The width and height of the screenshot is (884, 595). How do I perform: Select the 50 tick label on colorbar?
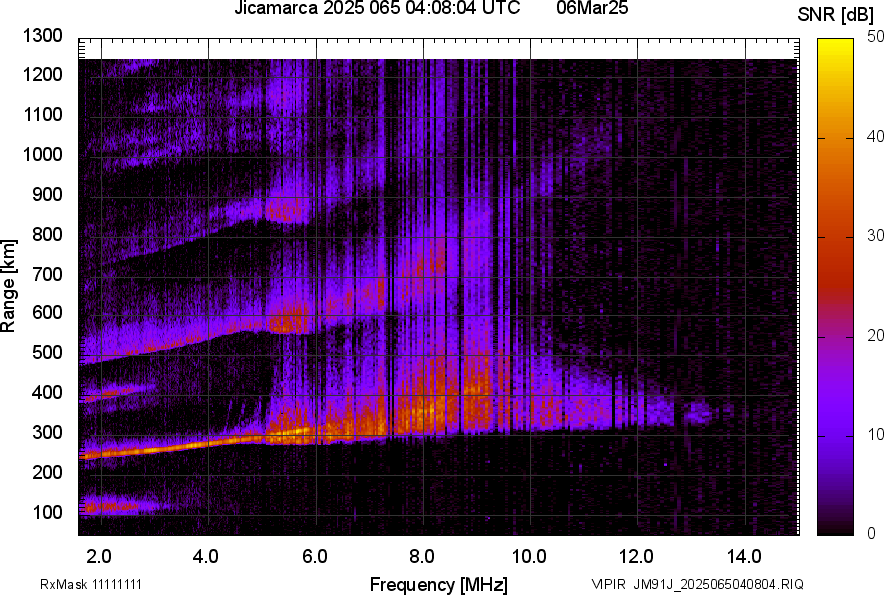pos(875,36)
